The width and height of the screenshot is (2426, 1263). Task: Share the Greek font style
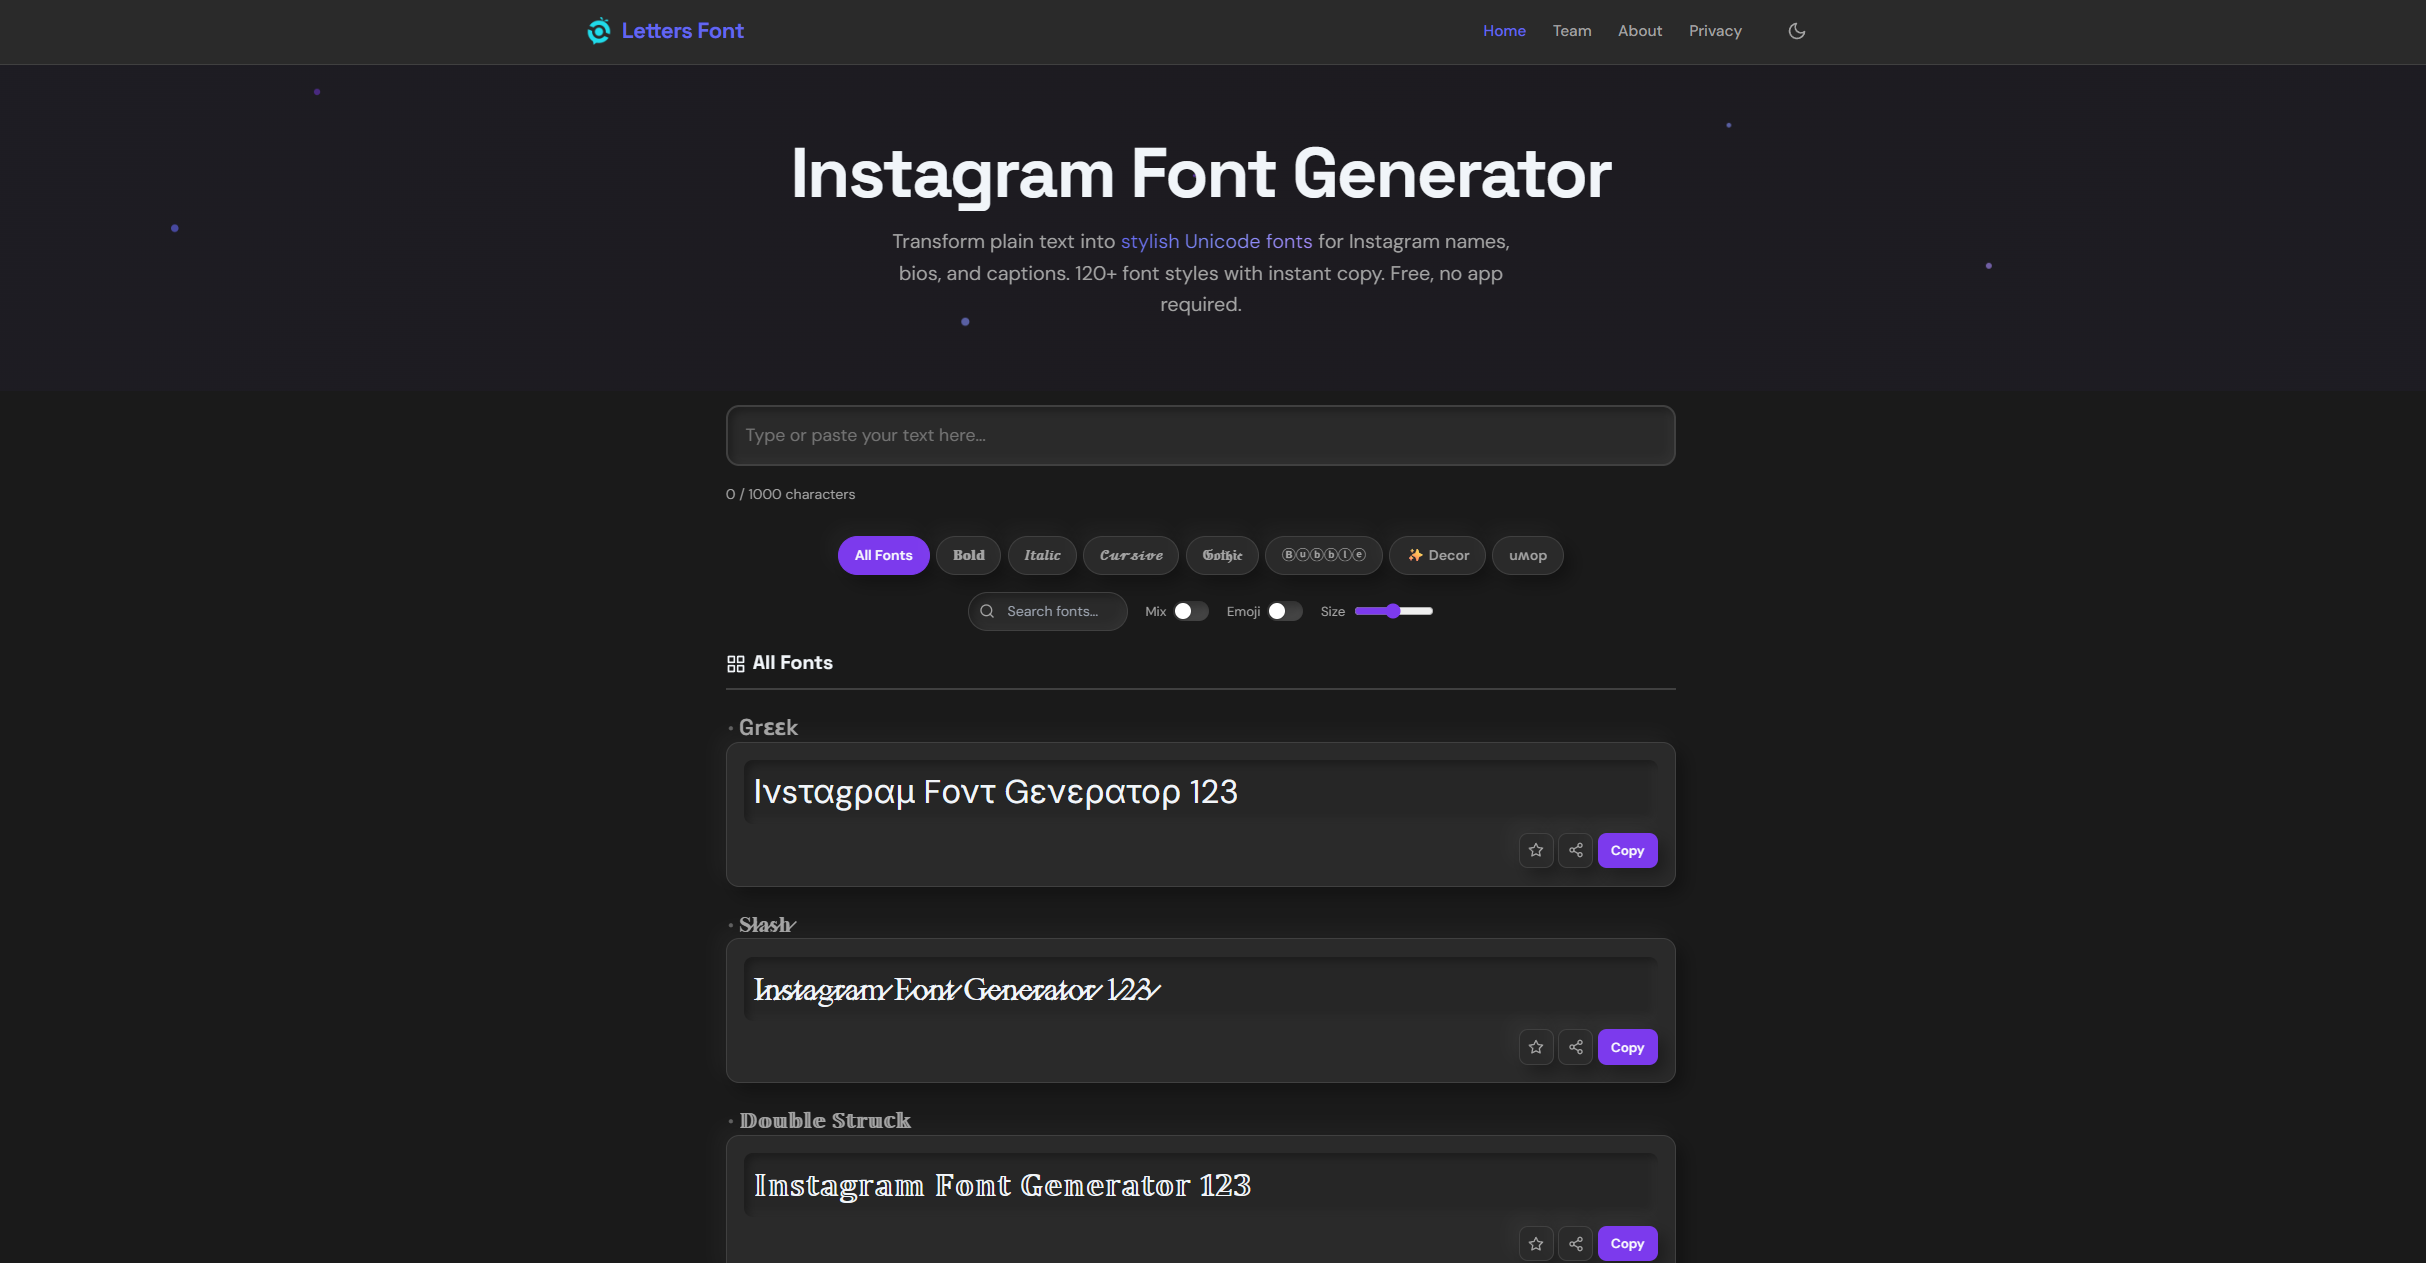tap(1576, 850)
